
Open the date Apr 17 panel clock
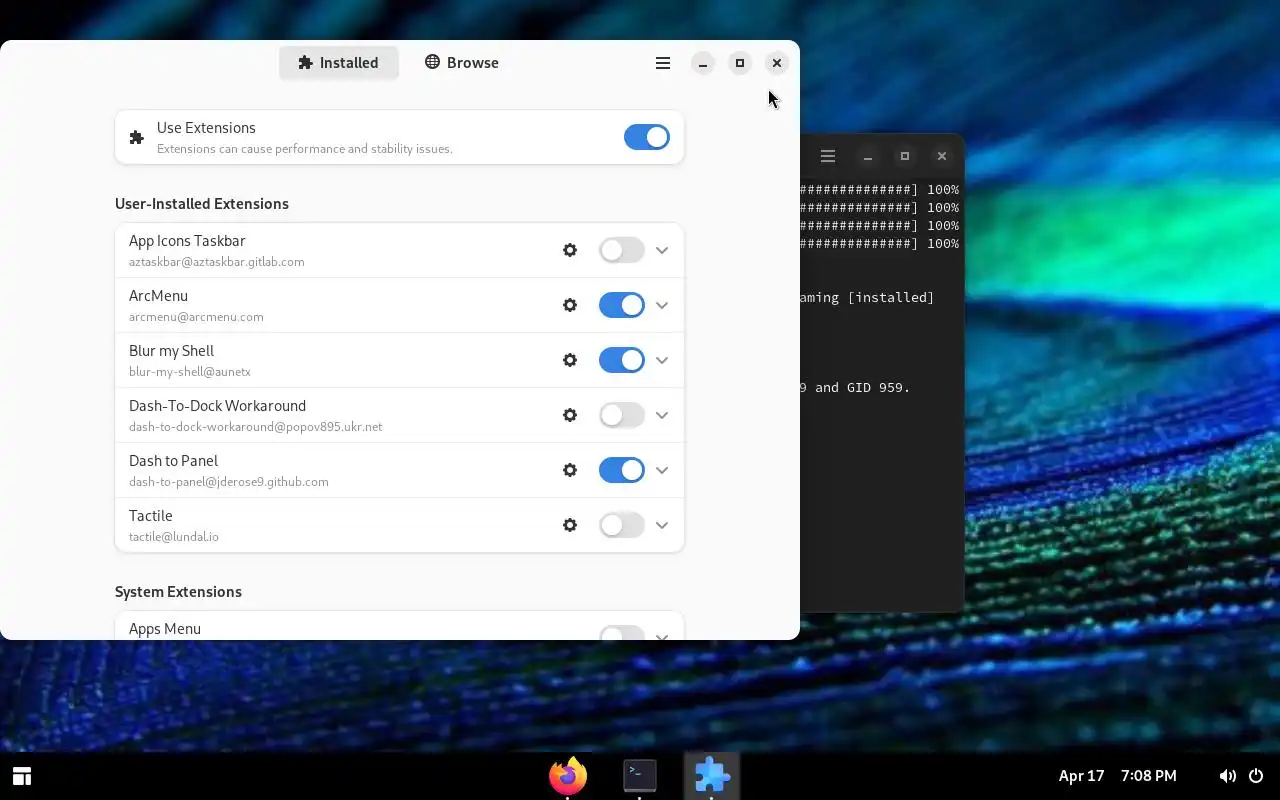click(1081, 776)
